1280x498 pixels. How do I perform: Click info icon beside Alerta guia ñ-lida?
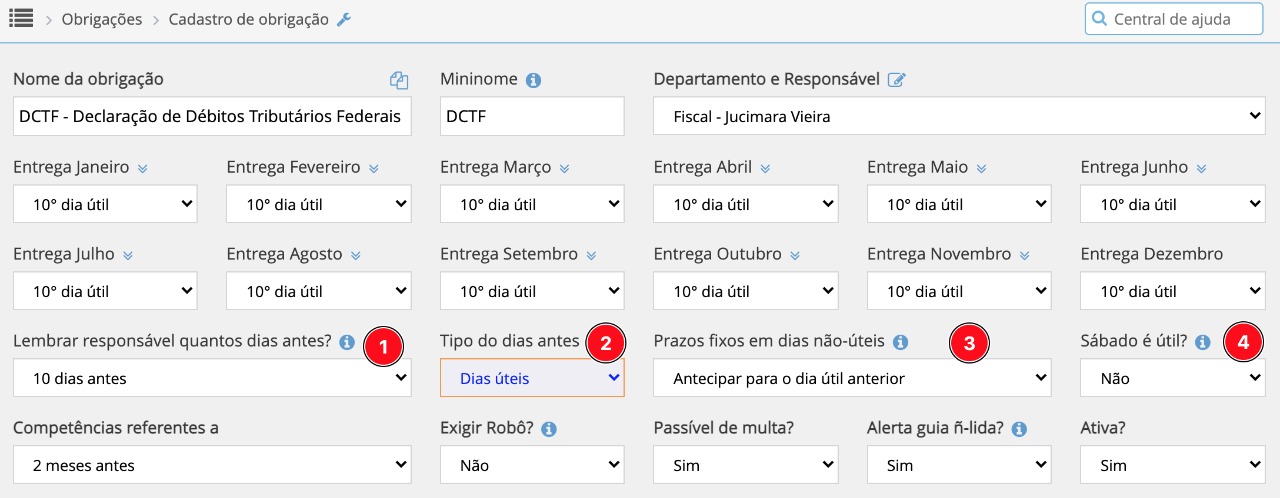[1019, 429]
